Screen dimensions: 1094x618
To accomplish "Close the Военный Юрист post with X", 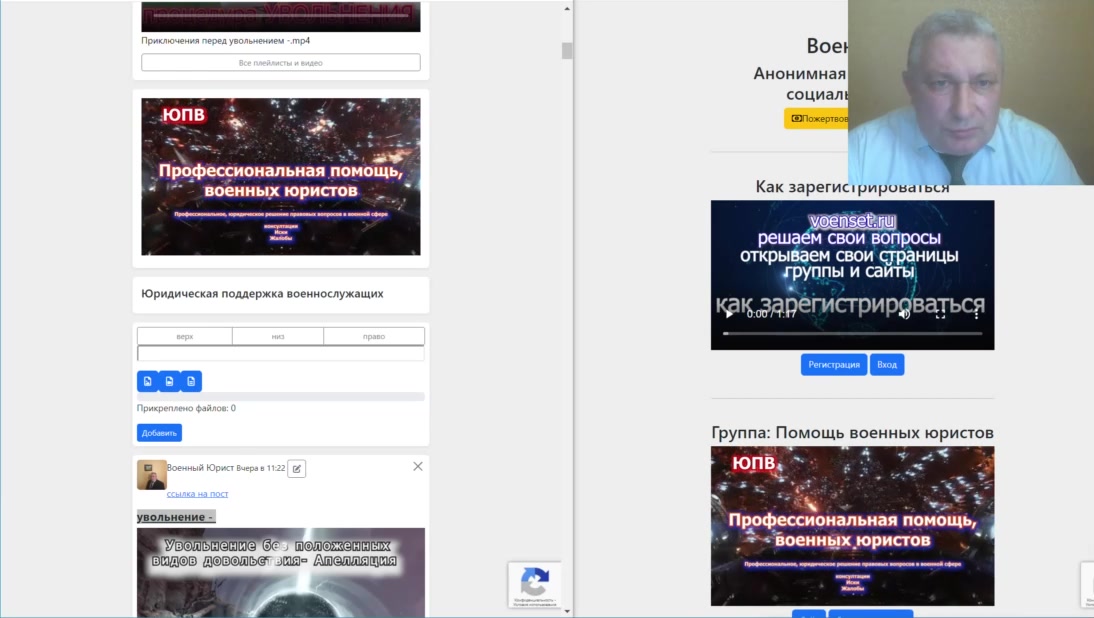I will [418, 466].
